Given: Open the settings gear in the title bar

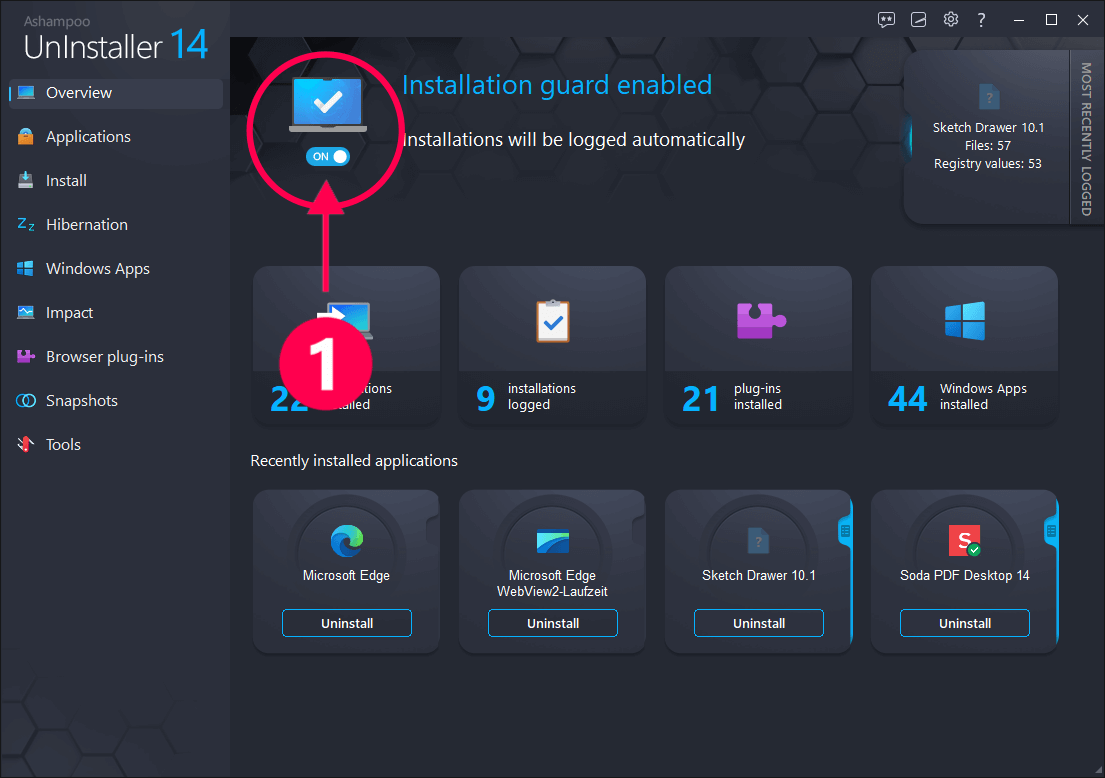Looking at the screenshot, I should tap(950, 19).
